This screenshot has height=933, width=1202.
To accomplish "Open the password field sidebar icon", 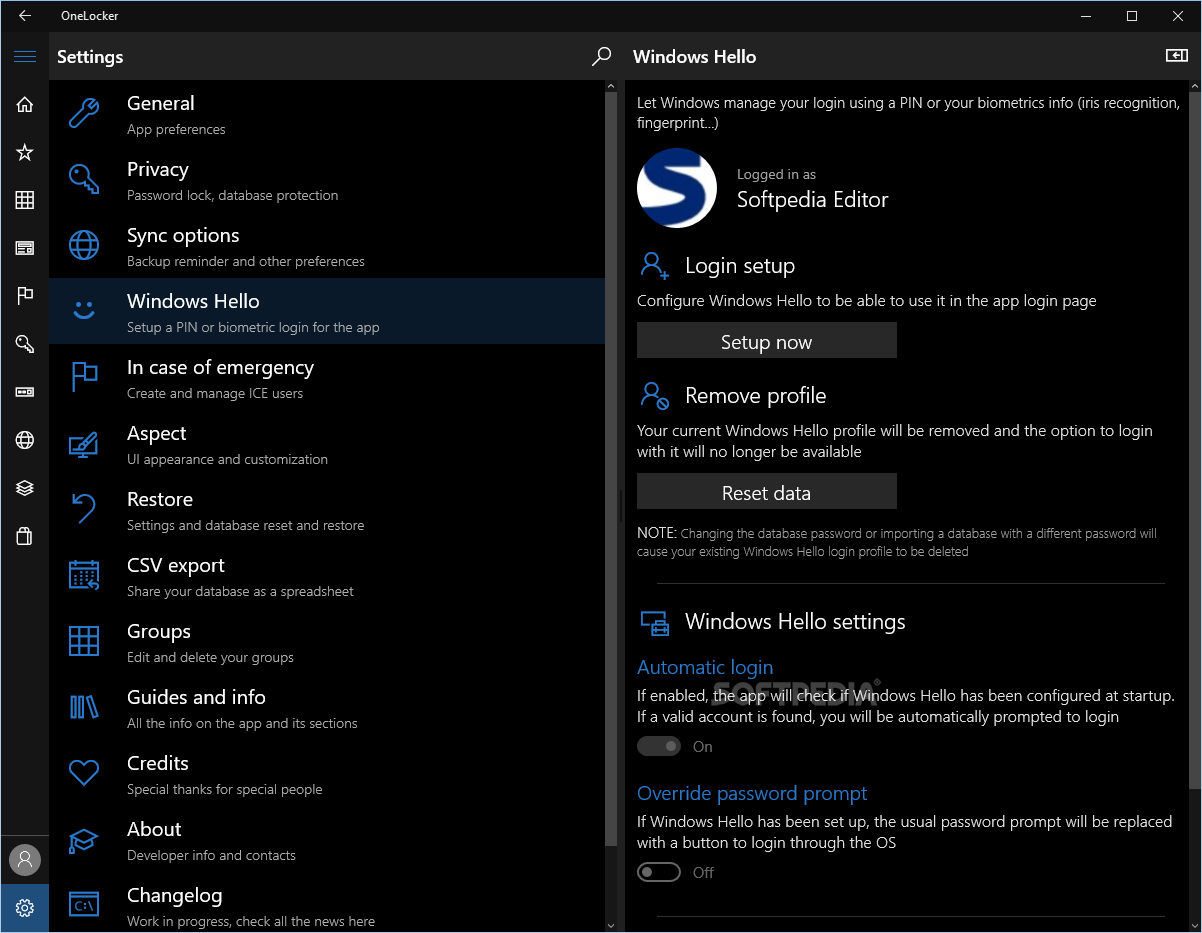I will coord(25,392).
